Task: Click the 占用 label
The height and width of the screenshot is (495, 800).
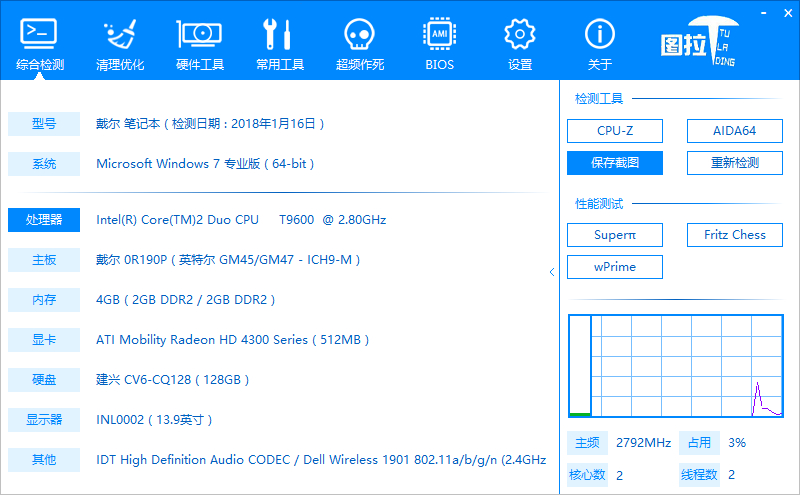Action: (699, 443)
